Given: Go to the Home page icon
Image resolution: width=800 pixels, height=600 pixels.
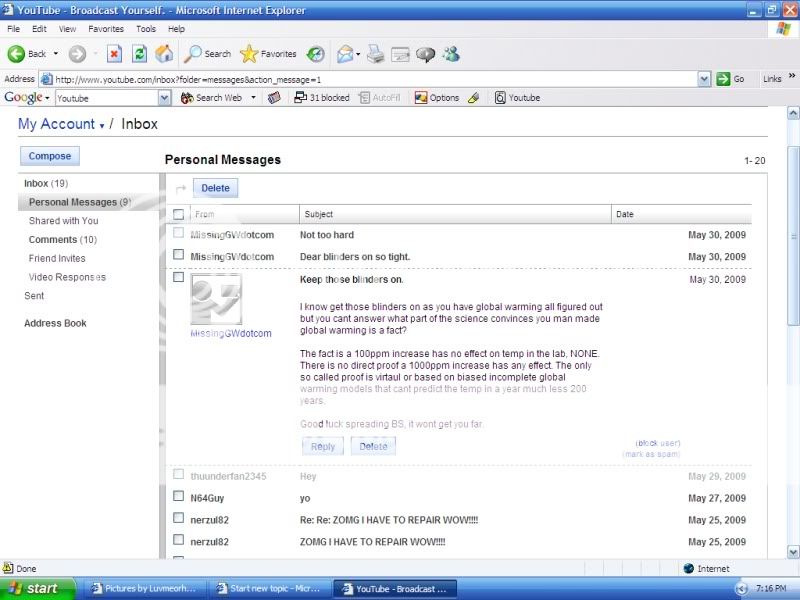Looking at the screenshot, I should point(164,54).
